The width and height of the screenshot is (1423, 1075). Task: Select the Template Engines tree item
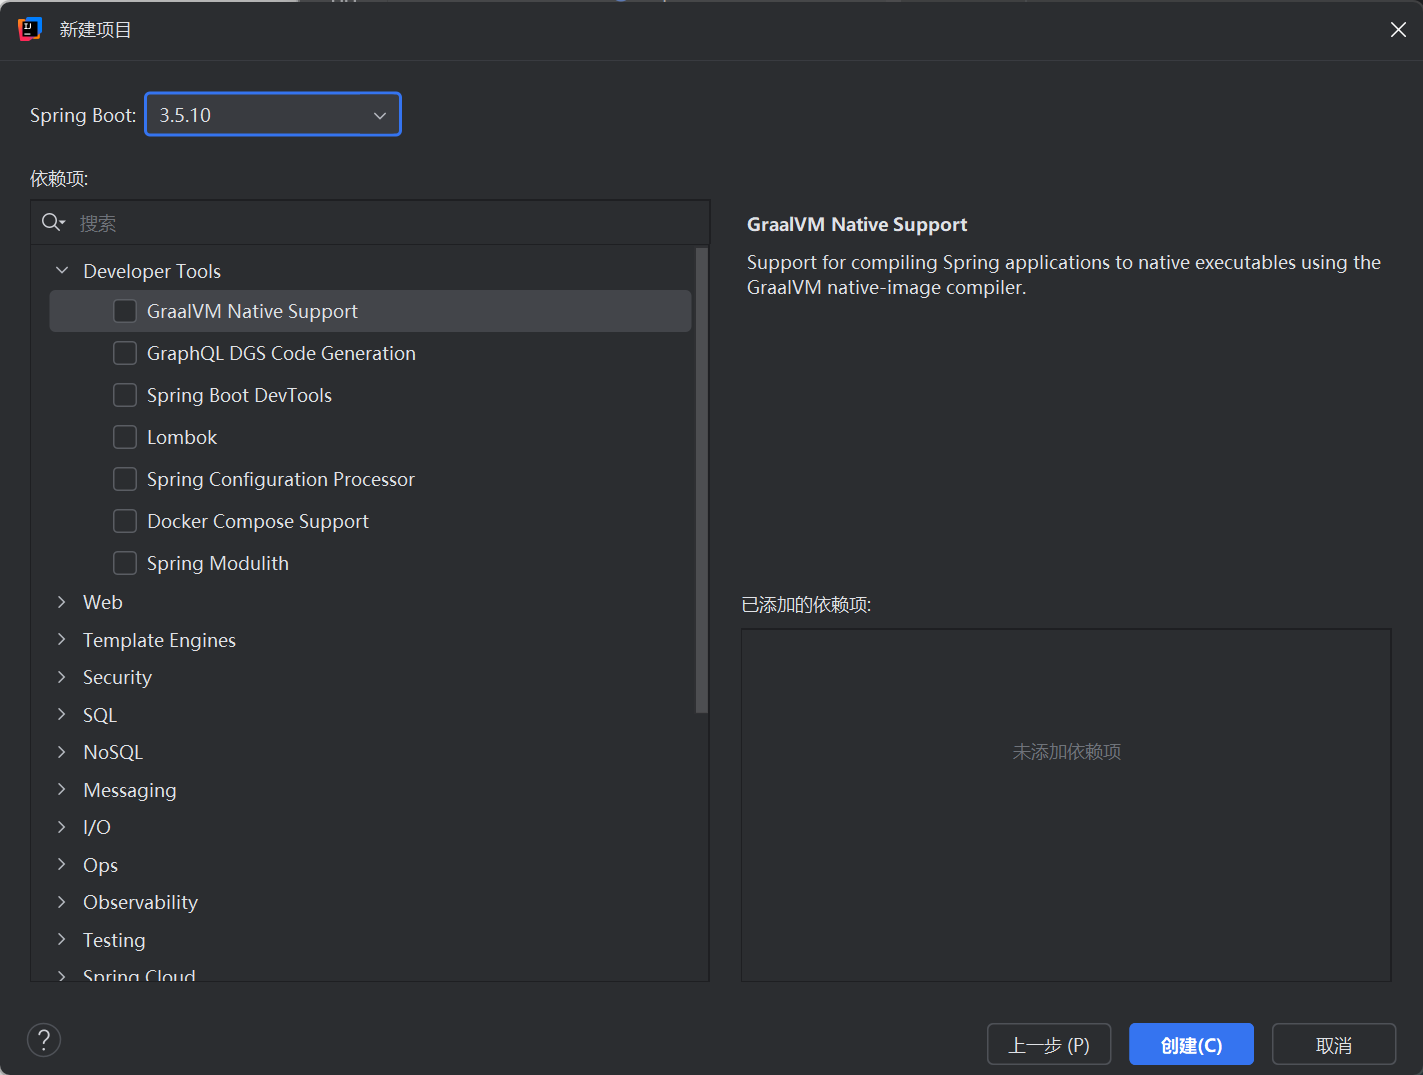(159, 640)
